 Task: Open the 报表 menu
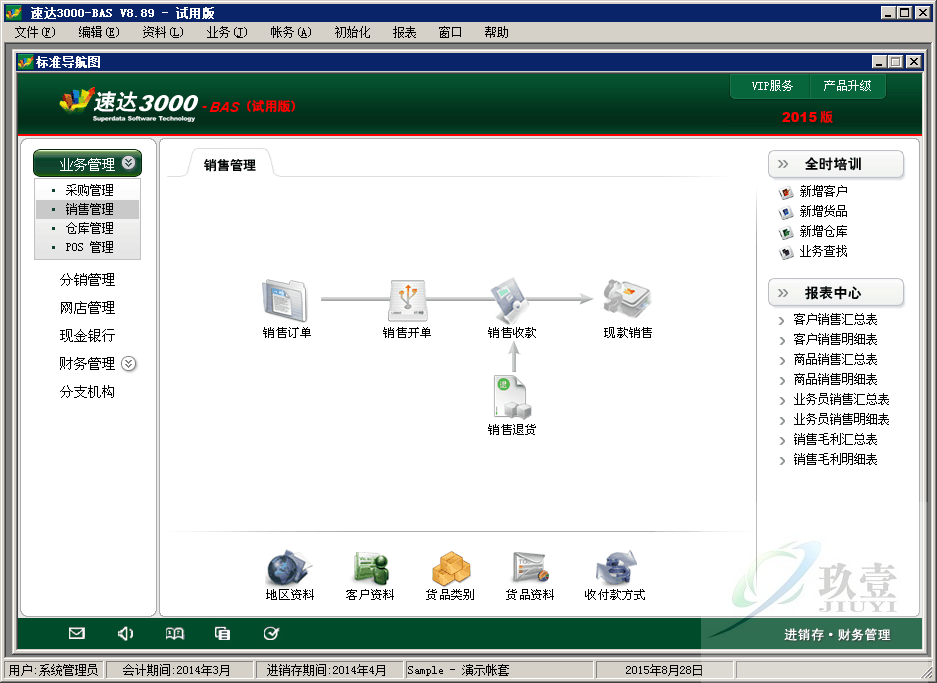point(405,32)
